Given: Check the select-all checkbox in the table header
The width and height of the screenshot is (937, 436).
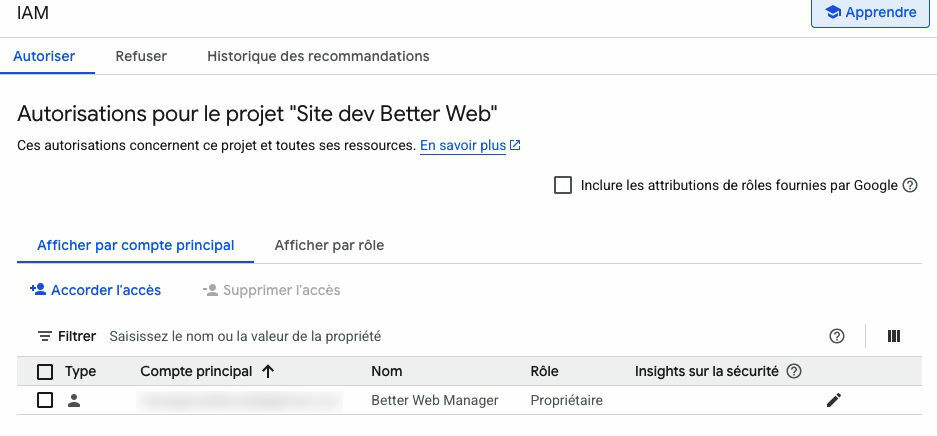Looking at the screenshot, I should pyautogui.click(x=45, y=372).
